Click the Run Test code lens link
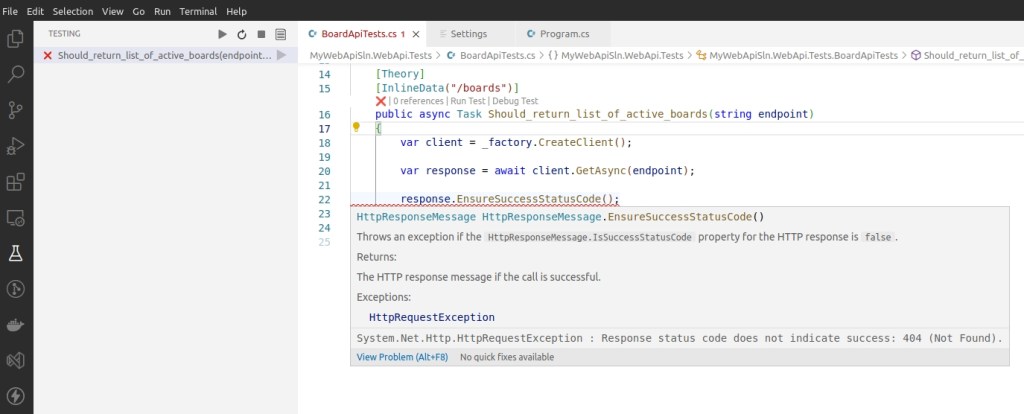Viewport: 1024px width, 414px height. click(x=470, y=101)
